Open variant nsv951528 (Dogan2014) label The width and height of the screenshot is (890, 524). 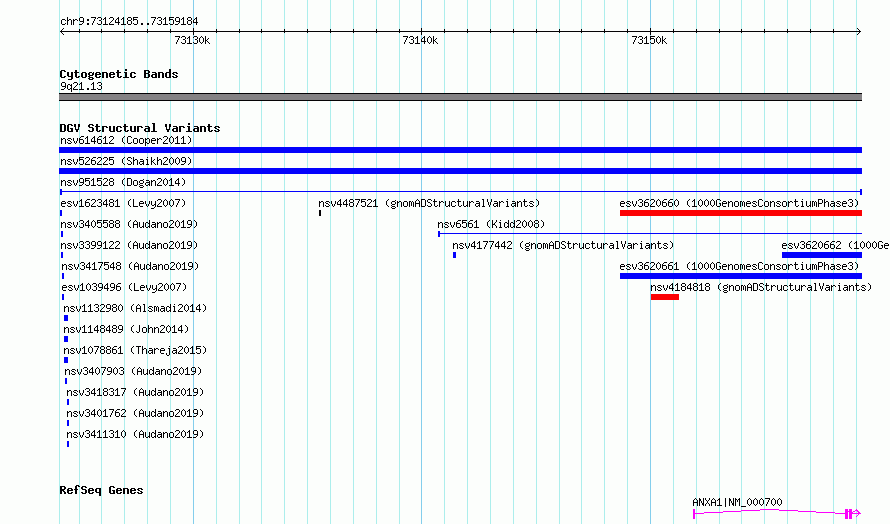pyautogui.click(x=123, y=182)
